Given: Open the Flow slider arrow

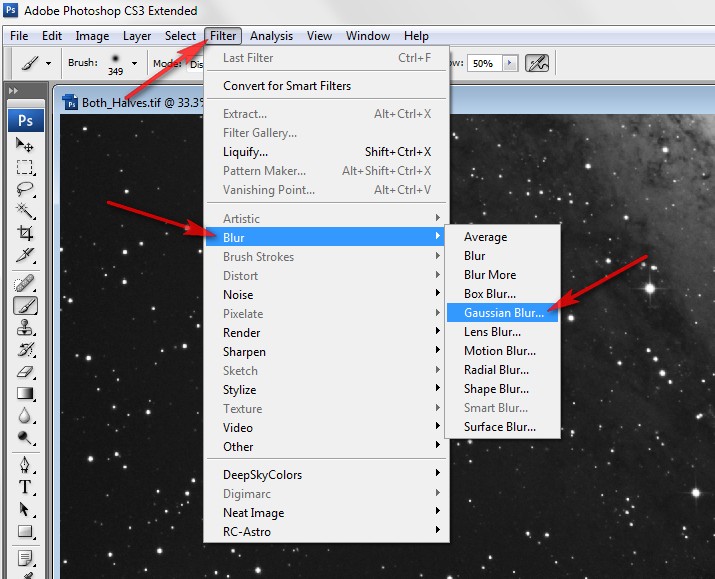Looking at the screenshot, I should pyautogui.click(x=510, y=63).
